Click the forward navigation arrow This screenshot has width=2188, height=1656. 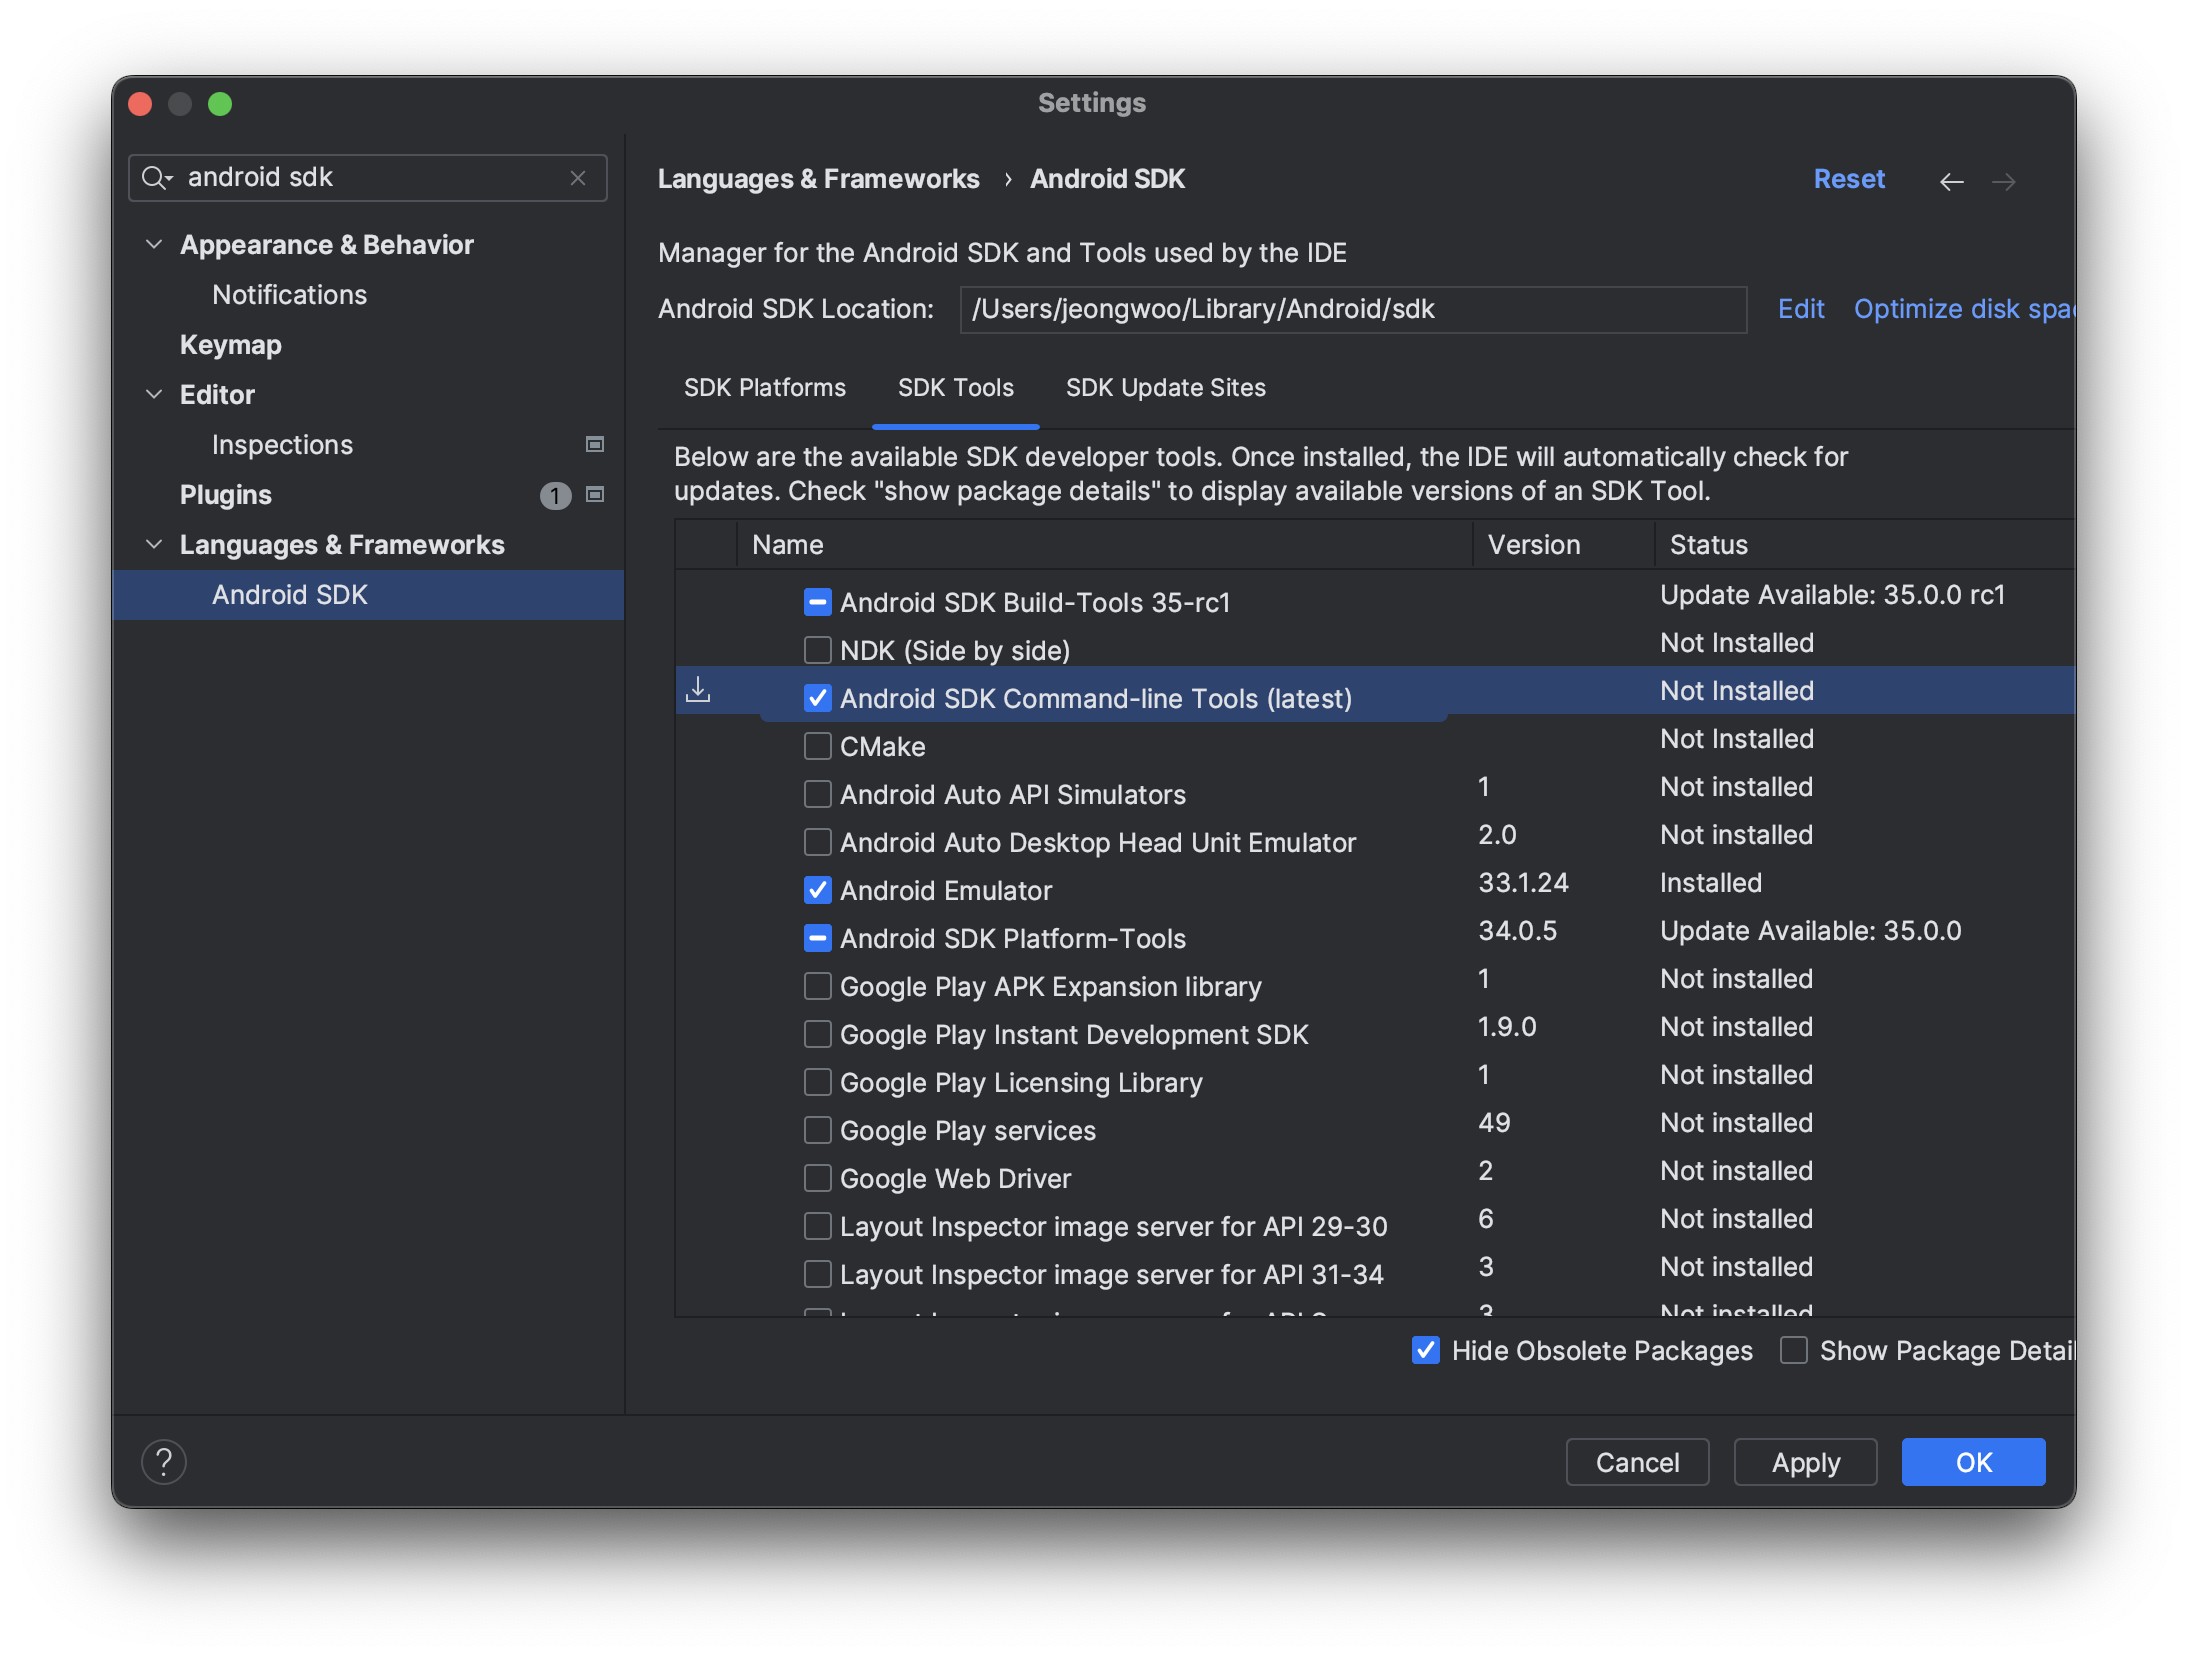[2003, 181]
